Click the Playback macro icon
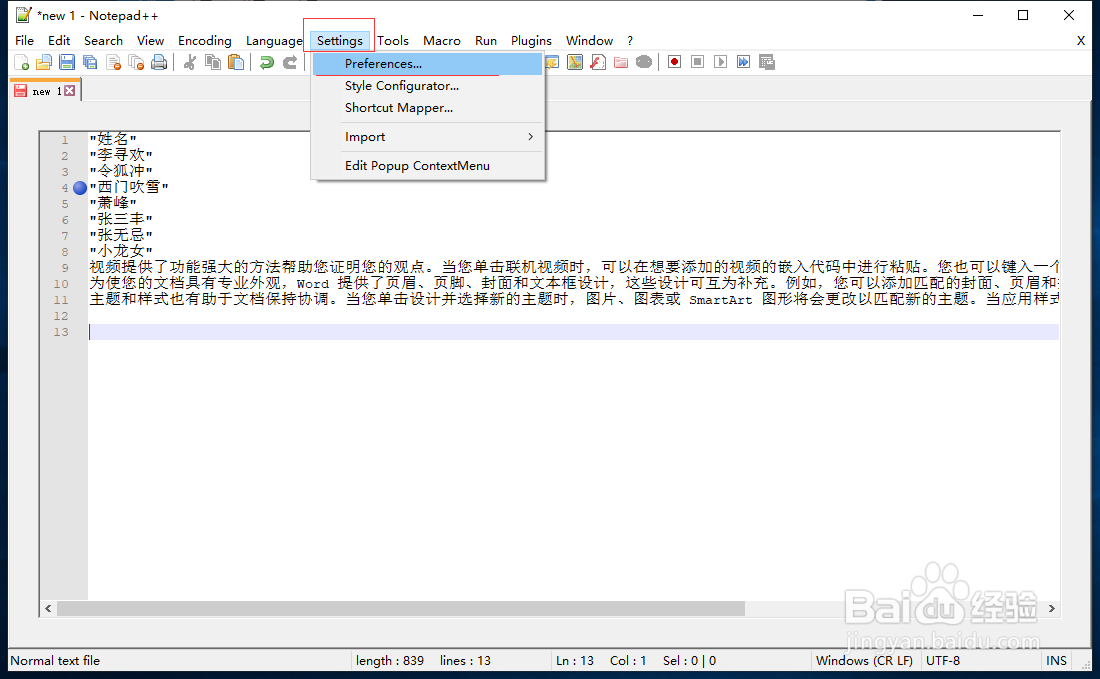1100x679 pixels. (x=720, y=62)
